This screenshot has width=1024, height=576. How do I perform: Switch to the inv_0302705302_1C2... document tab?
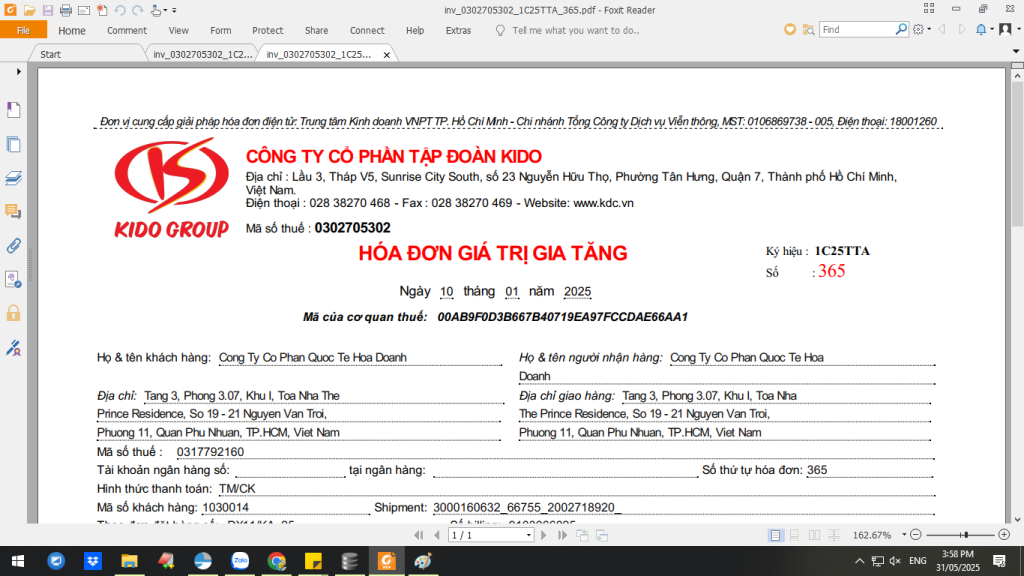(x=202, y=54)
